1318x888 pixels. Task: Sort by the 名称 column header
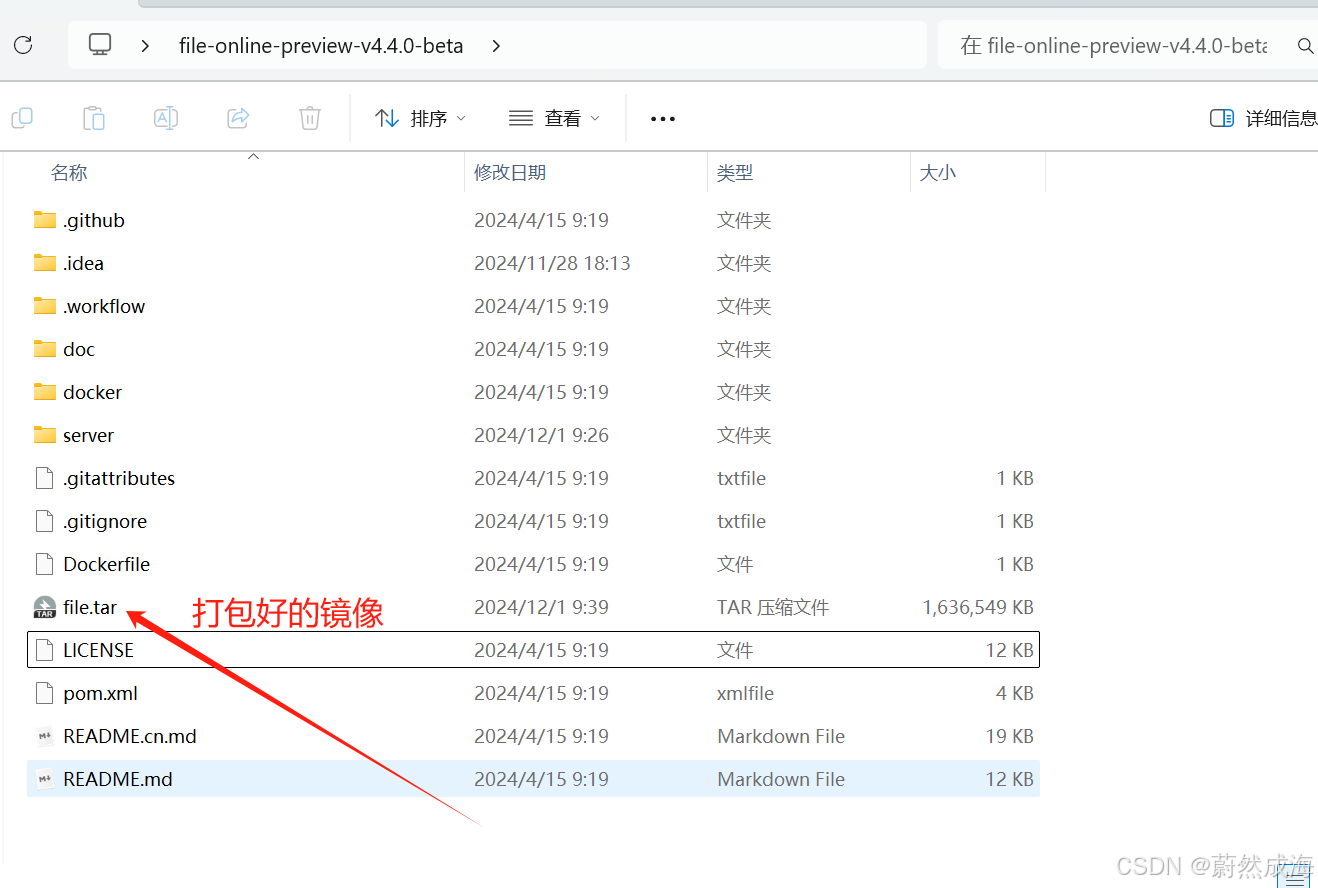click(69, 173)
